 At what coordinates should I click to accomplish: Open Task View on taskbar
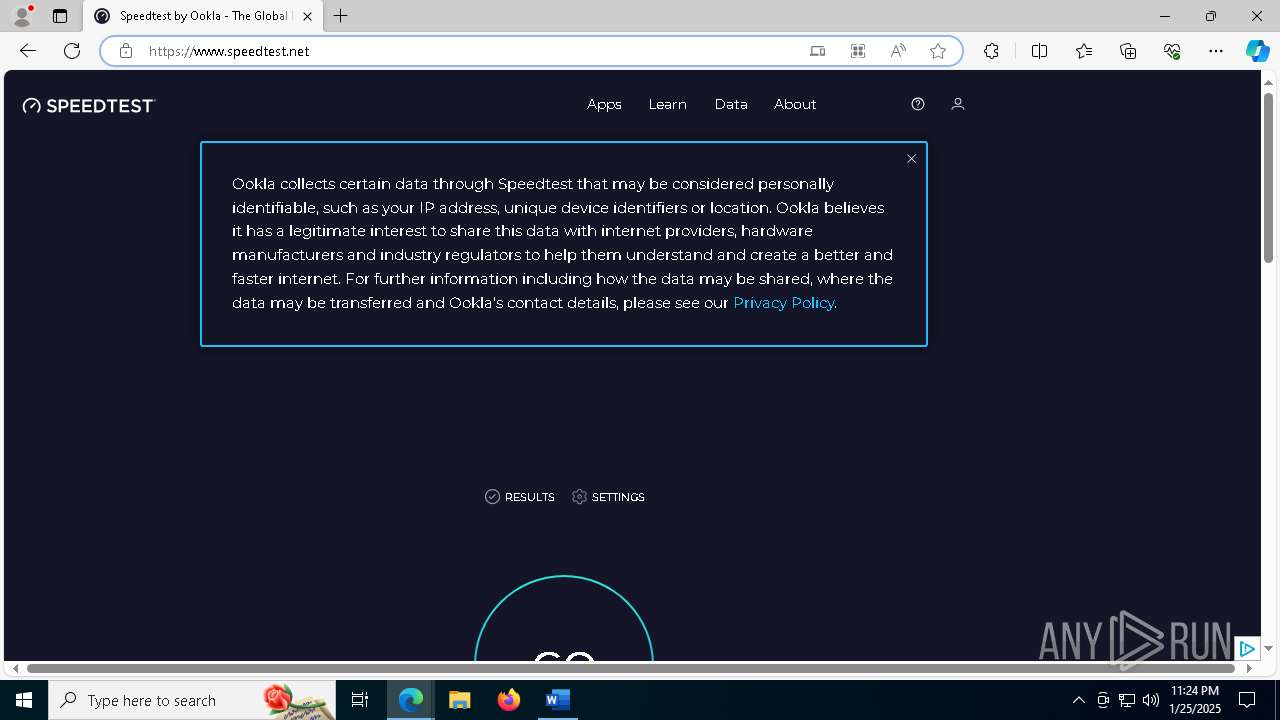(360, 700)
